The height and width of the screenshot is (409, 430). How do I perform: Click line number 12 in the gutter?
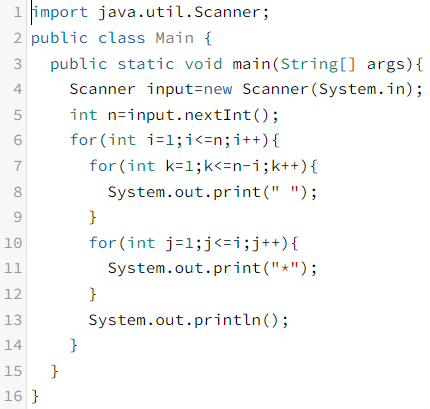[x=13, y=294]
